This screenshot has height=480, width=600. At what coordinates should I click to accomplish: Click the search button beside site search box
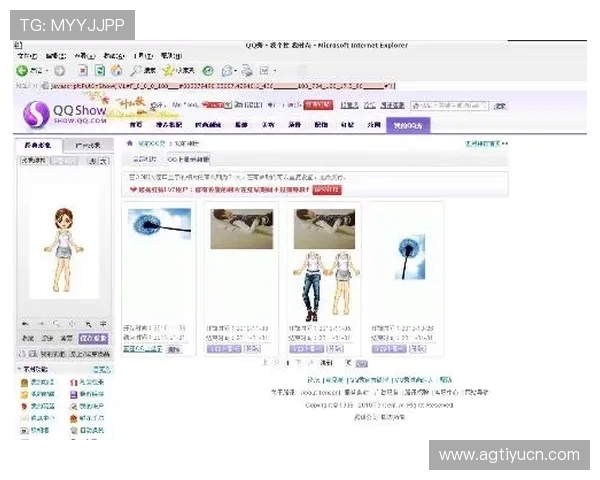pyautogui.click(x=500, y=106)
